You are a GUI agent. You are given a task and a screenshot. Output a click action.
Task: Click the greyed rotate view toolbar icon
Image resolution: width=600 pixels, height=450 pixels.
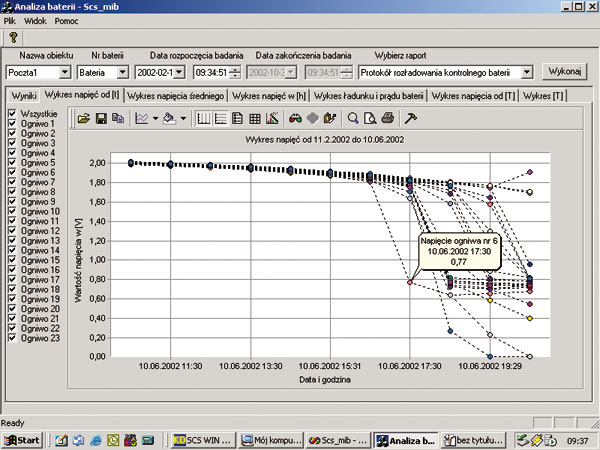(x=313, y=119)
